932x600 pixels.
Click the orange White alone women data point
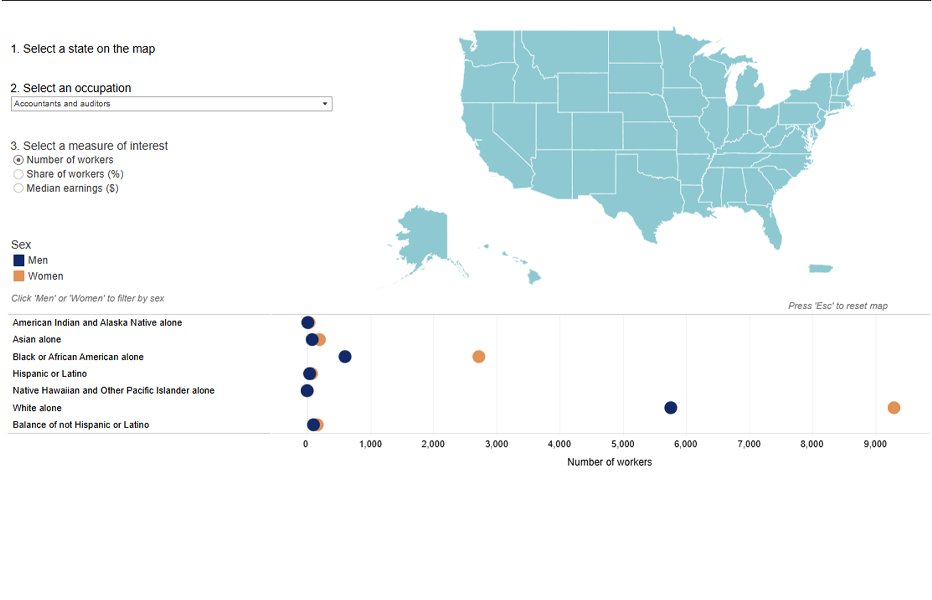tap(894, 407)
